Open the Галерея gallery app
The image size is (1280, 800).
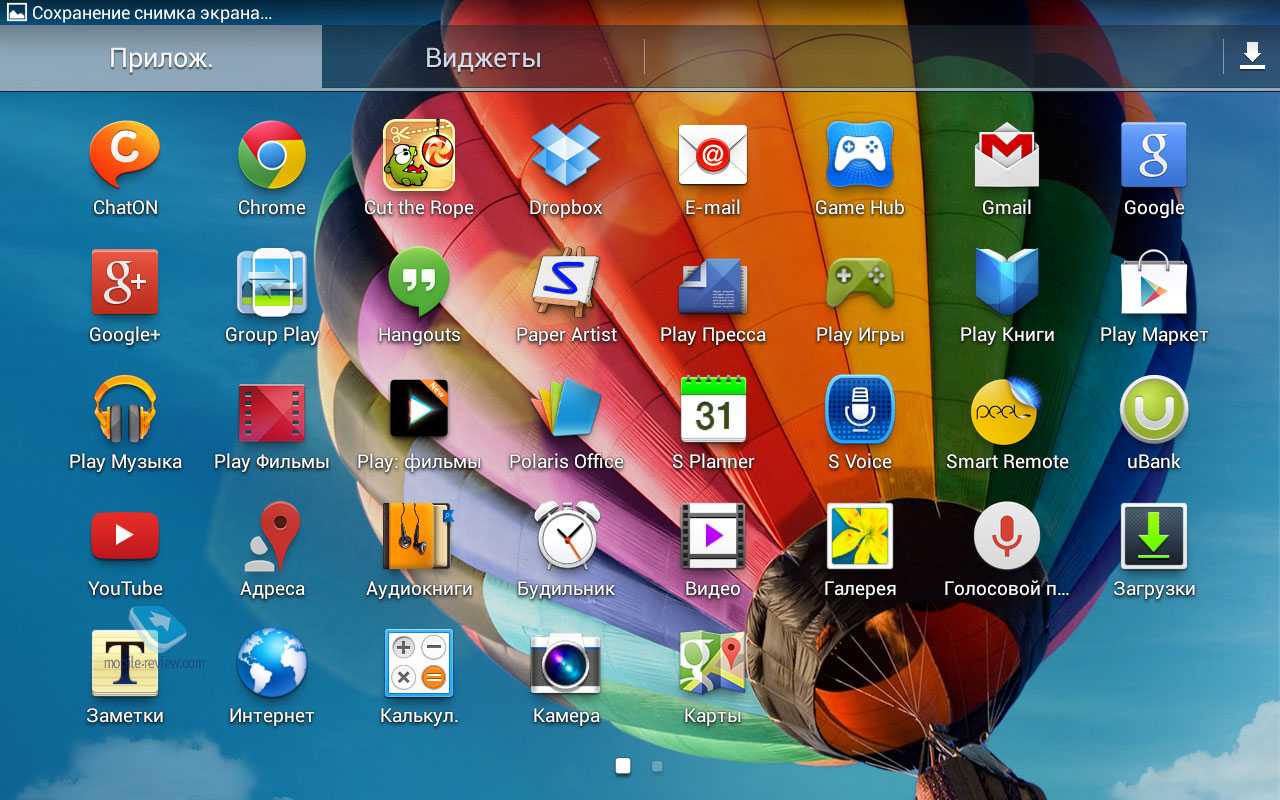pos(860,536)
